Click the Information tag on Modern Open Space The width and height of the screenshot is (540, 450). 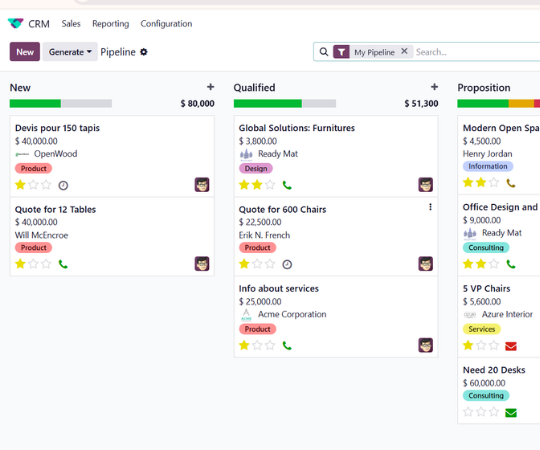488,166
